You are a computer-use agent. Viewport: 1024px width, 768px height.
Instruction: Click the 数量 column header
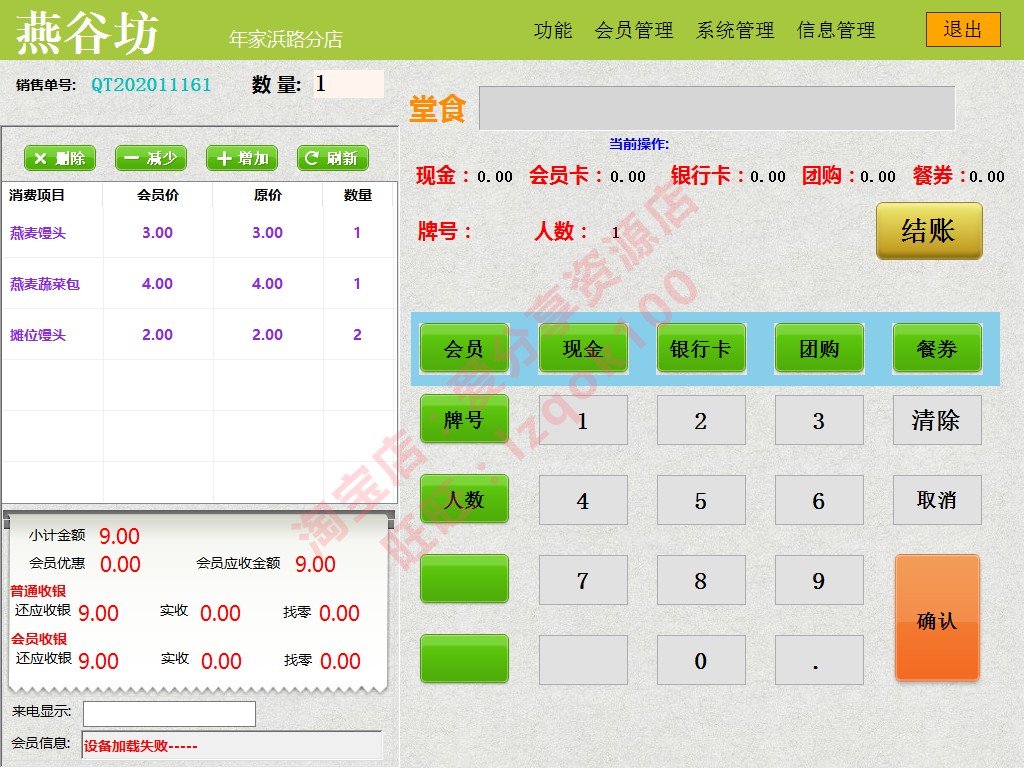click(x=357, y=195)
